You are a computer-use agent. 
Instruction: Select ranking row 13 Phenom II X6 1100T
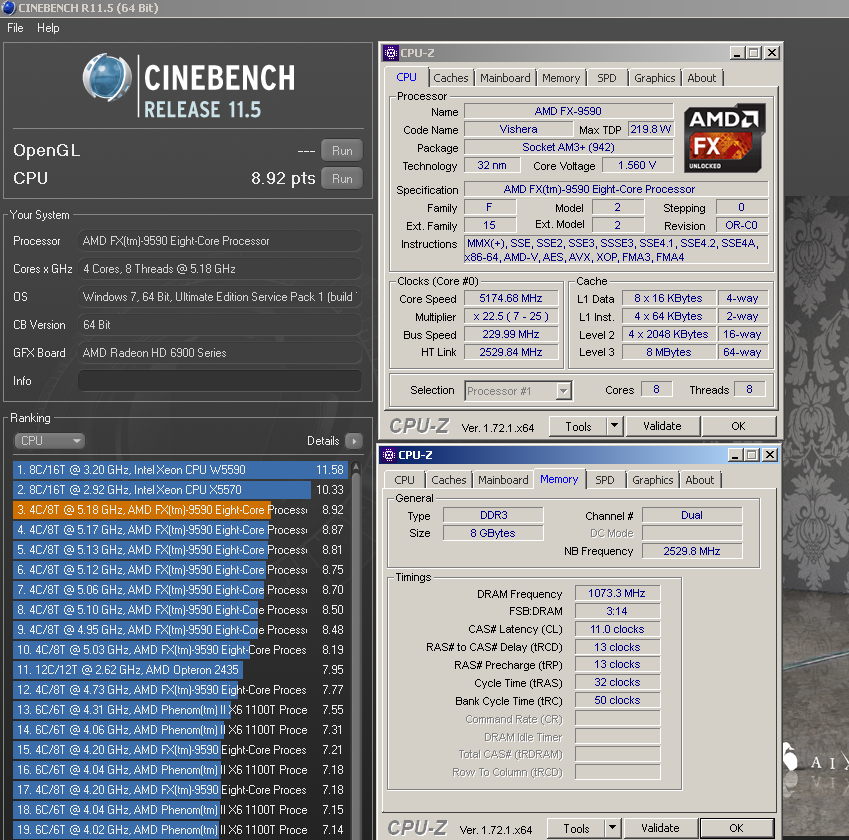coord(180,710)
